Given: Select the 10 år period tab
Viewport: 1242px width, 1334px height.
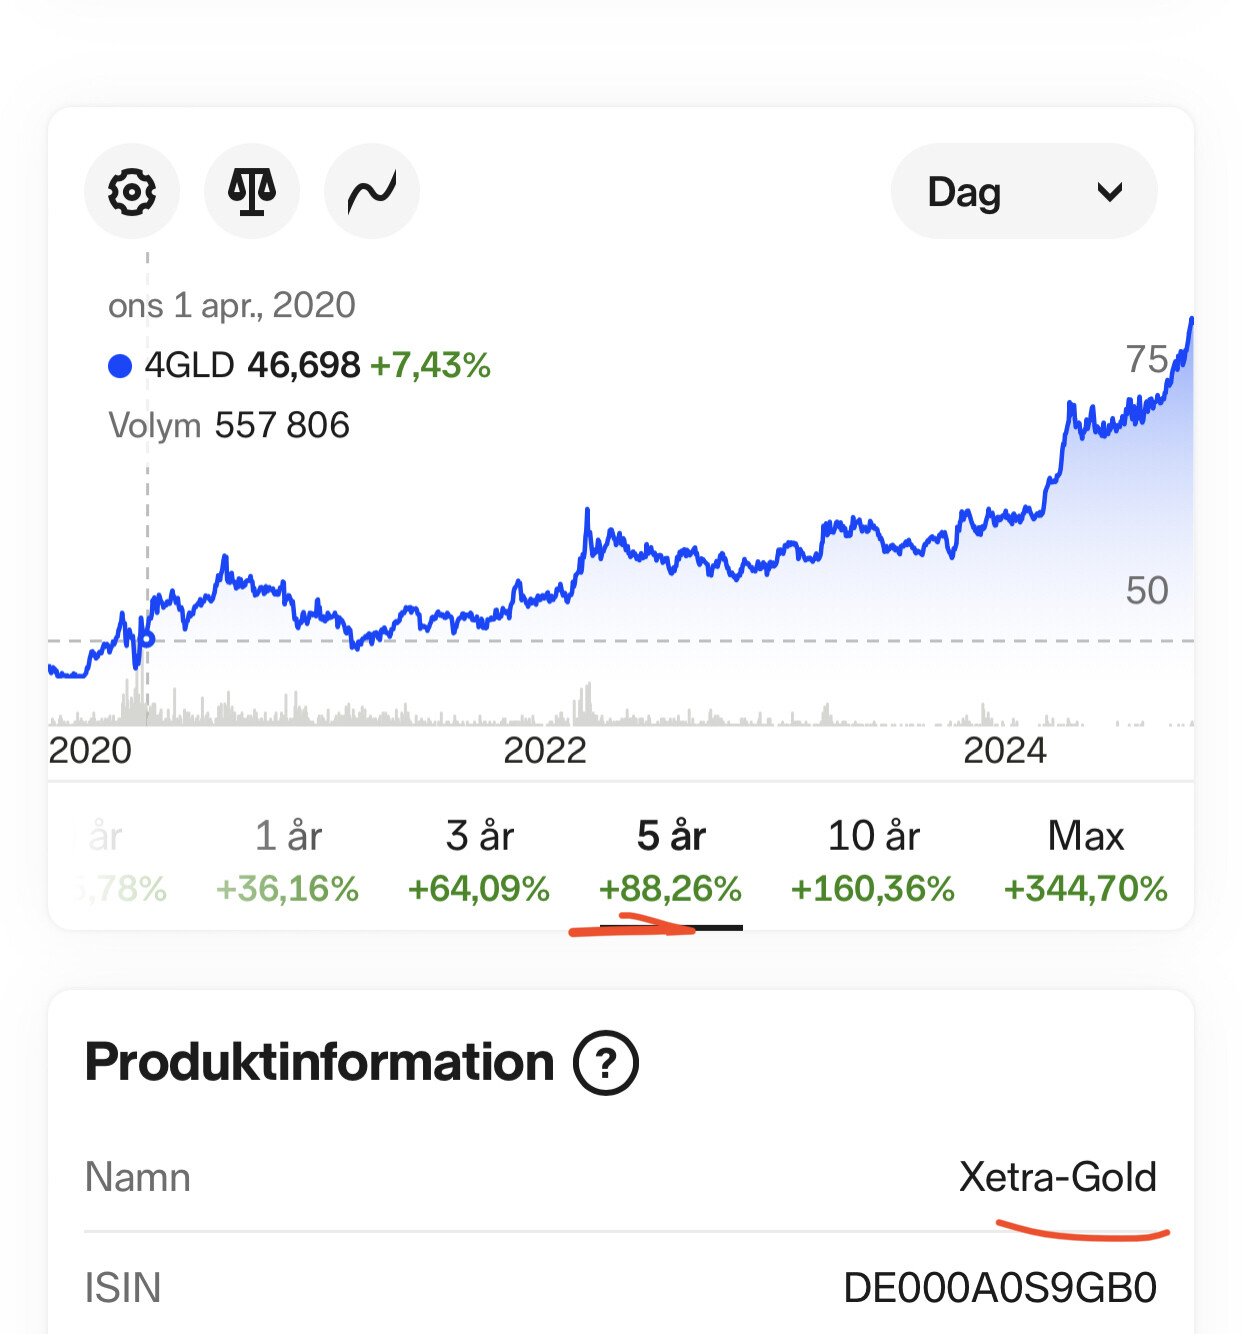Looking at the screenshot, I should [873, 861].
